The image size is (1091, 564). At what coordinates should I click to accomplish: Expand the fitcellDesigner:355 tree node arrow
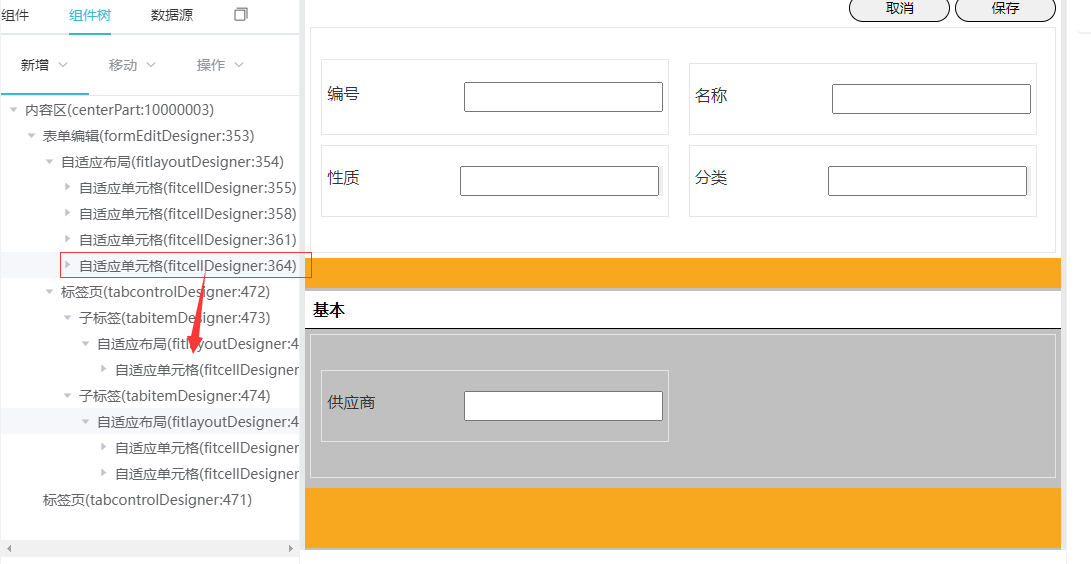click(x=67, y=187)
